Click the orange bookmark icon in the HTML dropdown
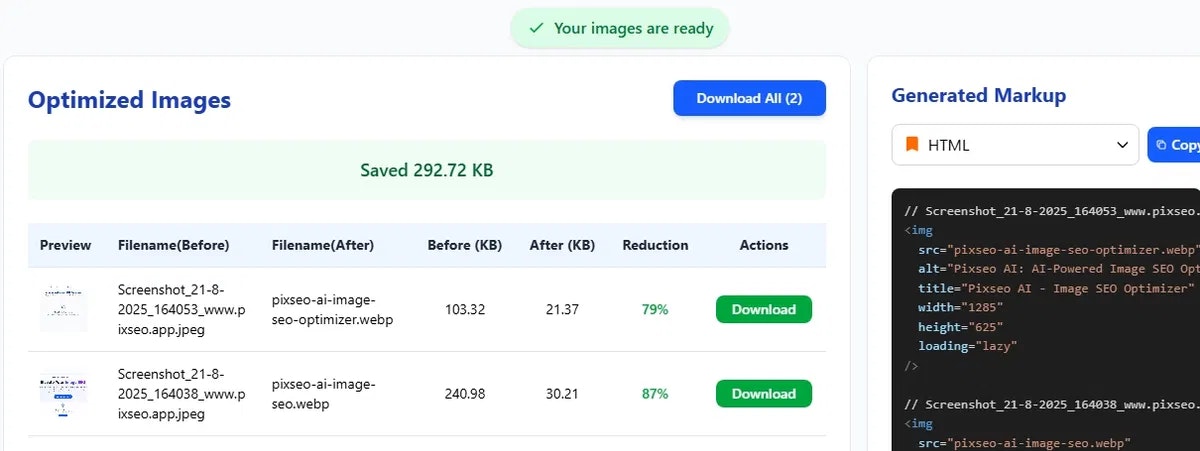Viewport: 1200px width, 451px height. click(x=911, y=145)
